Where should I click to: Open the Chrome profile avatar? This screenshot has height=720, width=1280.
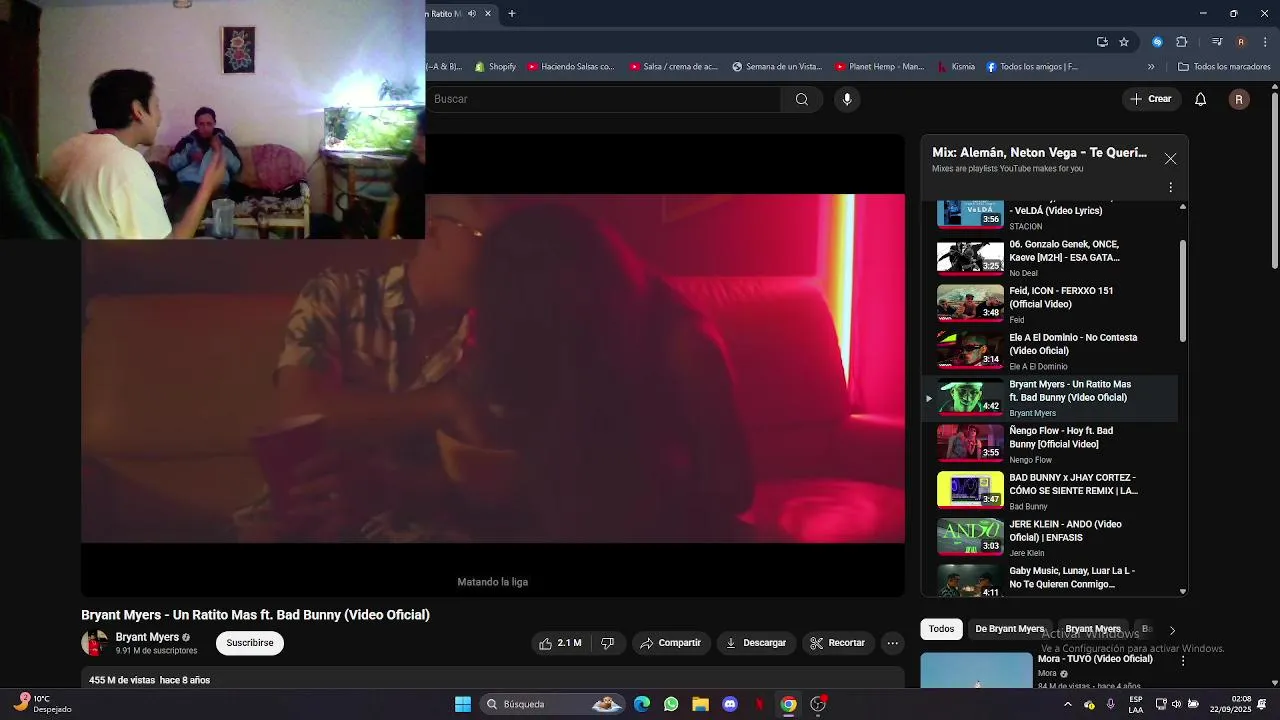[1241, 42]
